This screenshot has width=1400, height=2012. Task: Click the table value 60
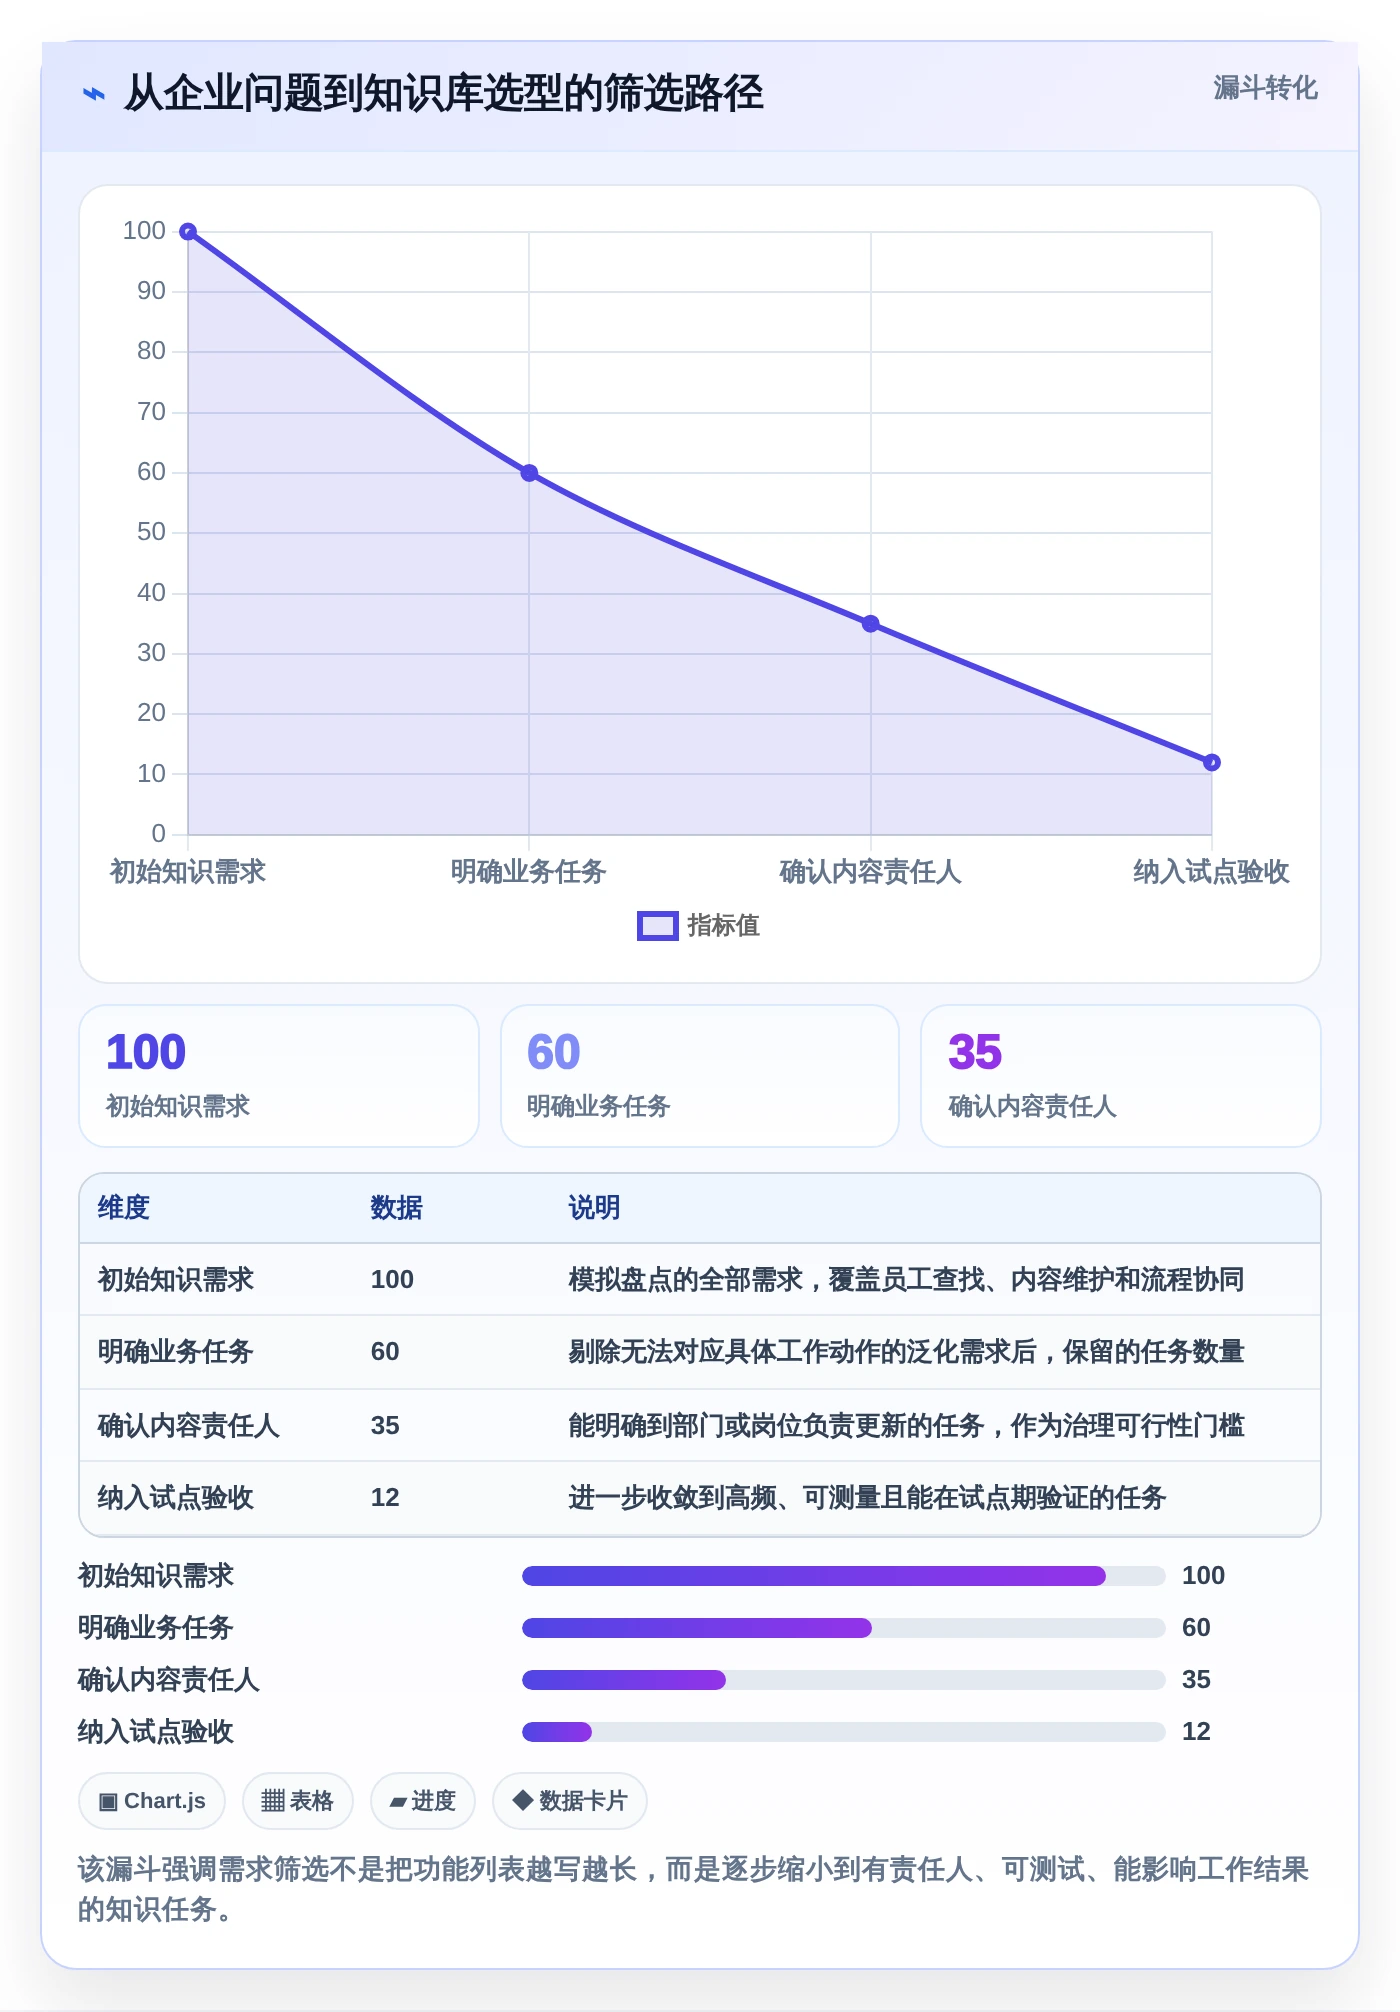coord(385,1352)
